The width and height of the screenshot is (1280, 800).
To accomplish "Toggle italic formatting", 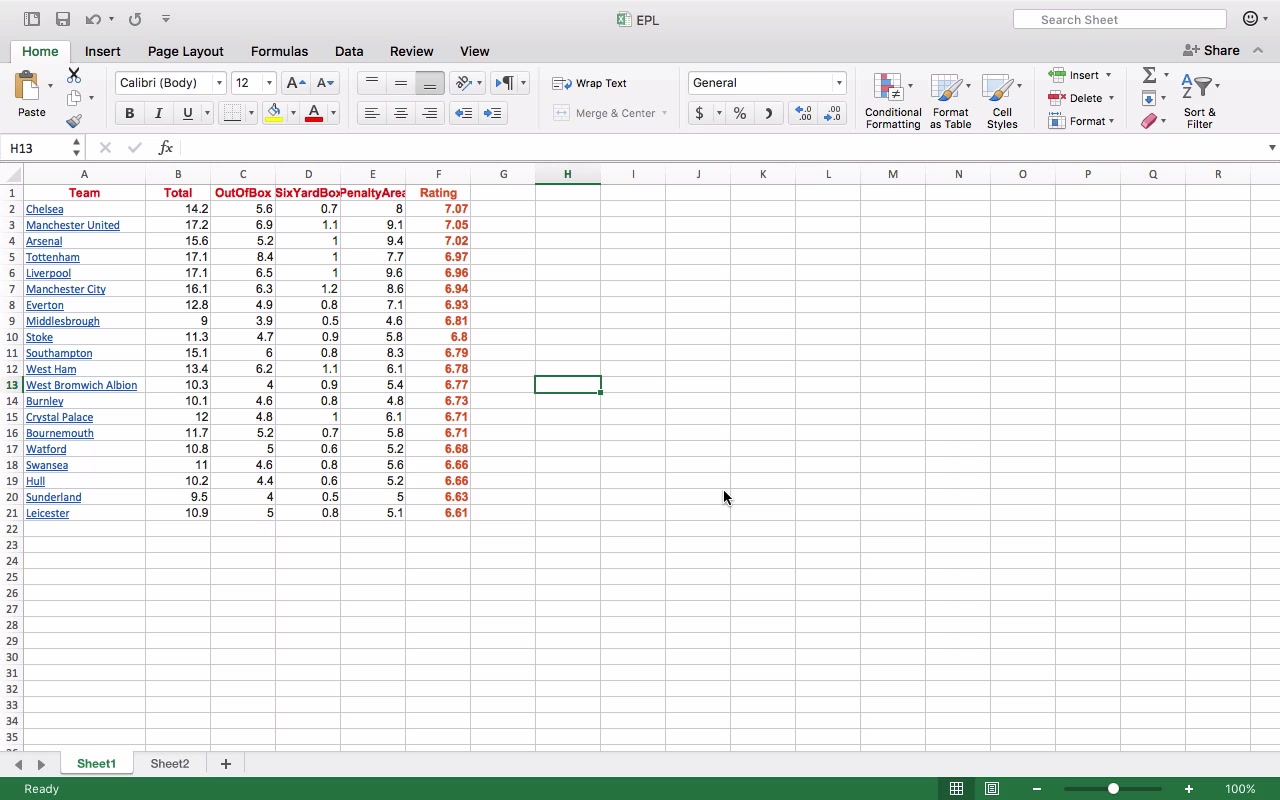I will point(158,113).
